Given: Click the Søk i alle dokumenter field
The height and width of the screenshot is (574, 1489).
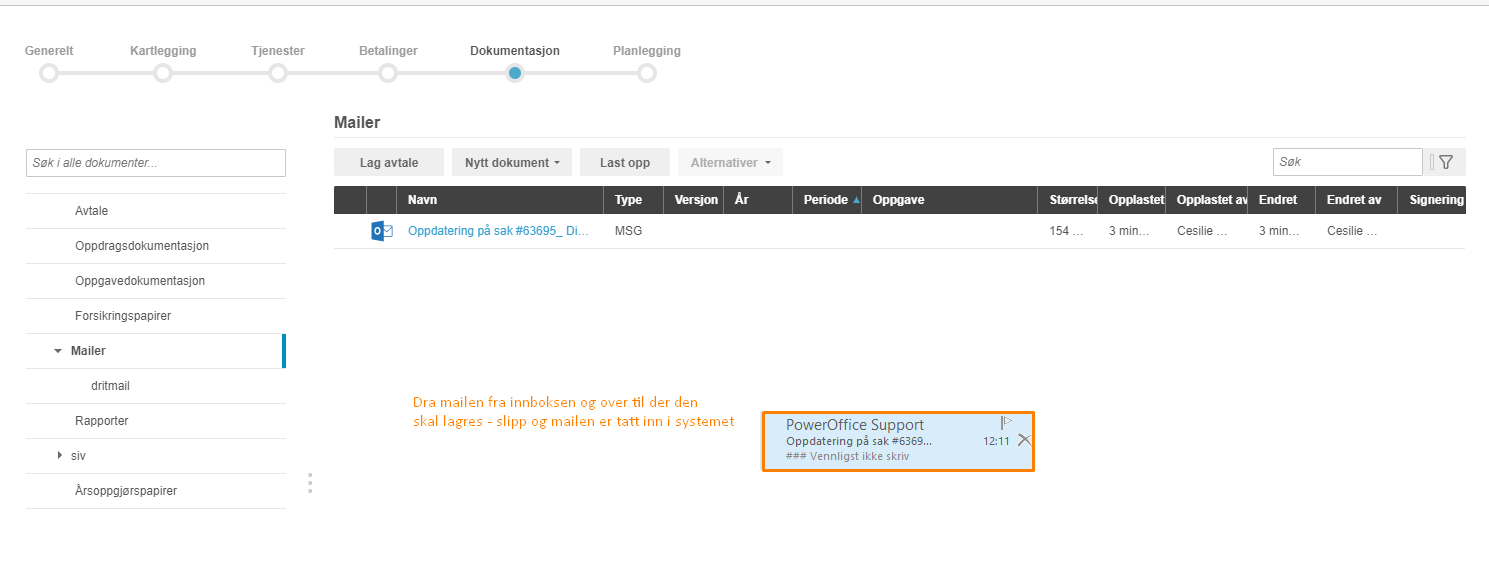Looking at the screenshot, I should [156, 162].
